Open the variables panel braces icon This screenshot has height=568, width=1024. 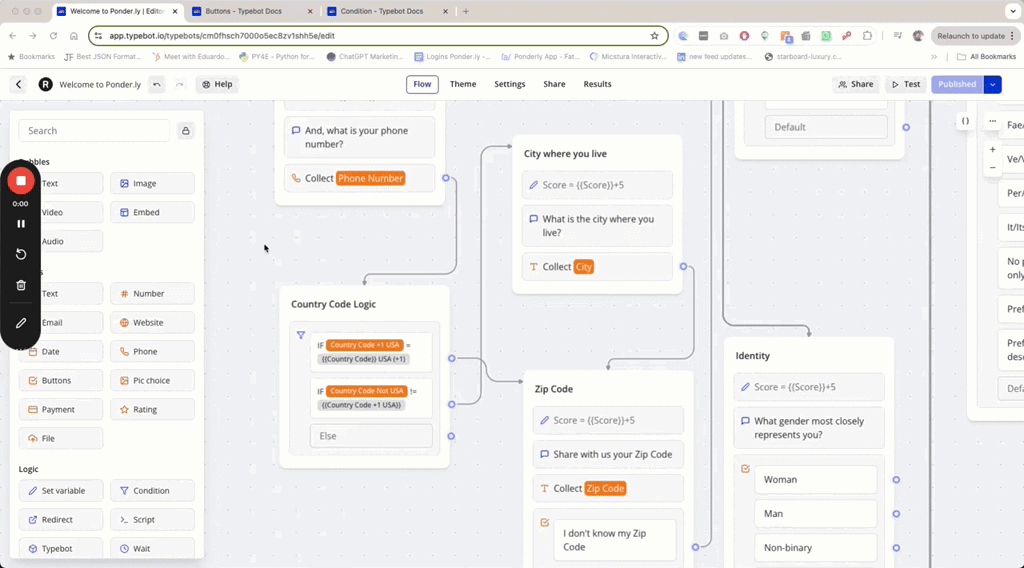965,121
